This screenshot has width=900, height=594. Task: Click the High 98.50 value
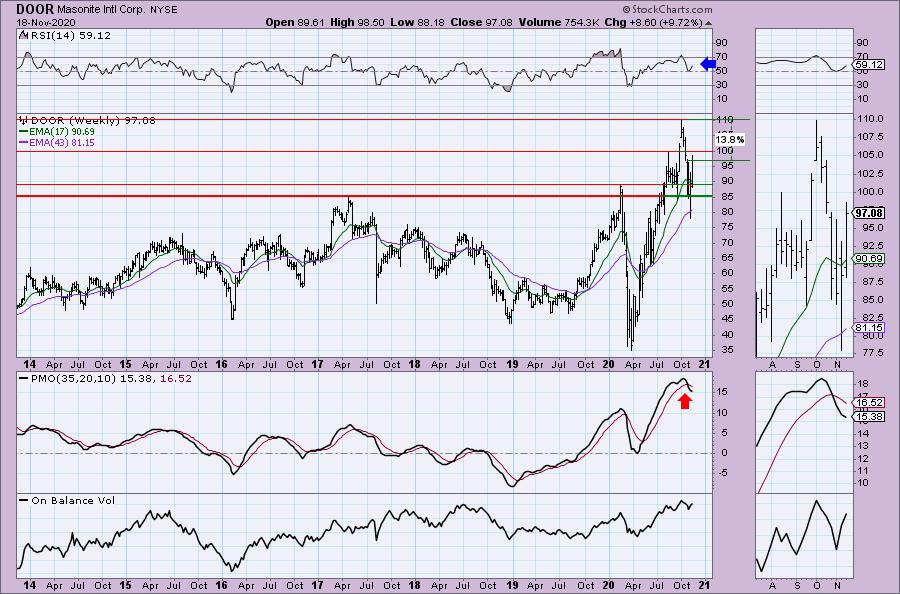coord(357,22)
